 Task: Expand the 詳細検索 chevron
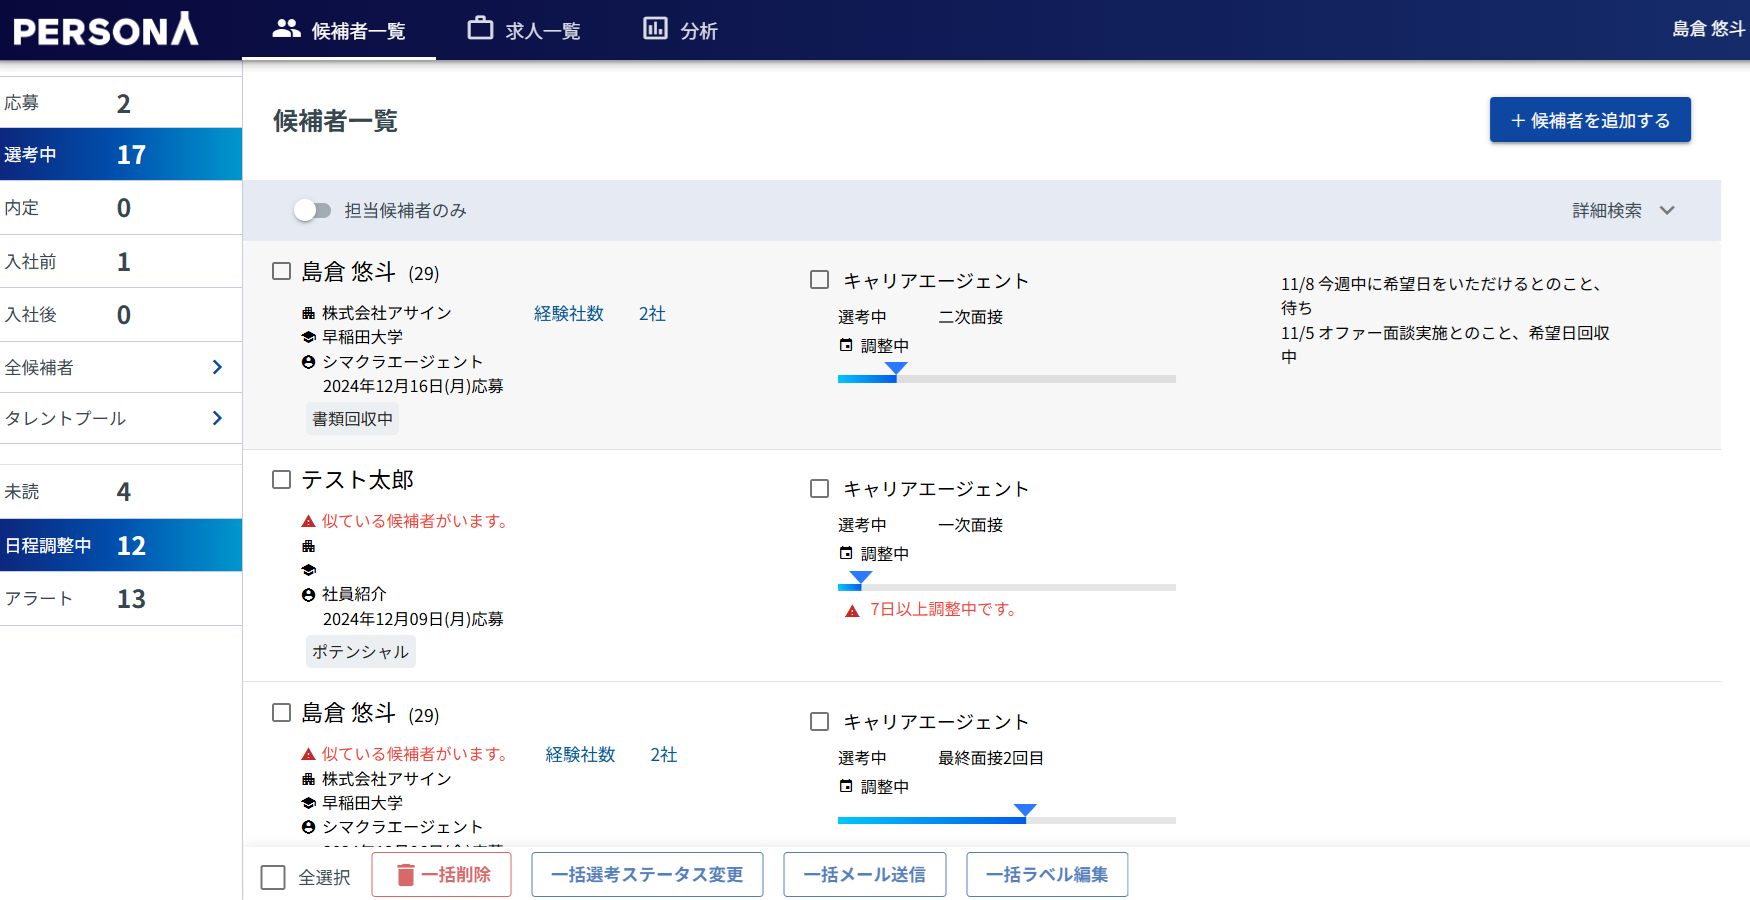tap(1667, 210)
